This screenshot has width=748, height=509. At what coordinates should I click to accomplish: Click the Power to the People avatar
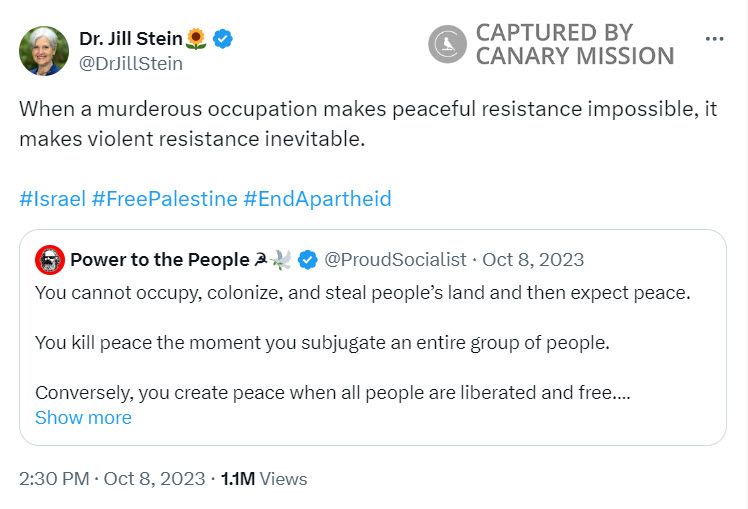coord(50,260)
